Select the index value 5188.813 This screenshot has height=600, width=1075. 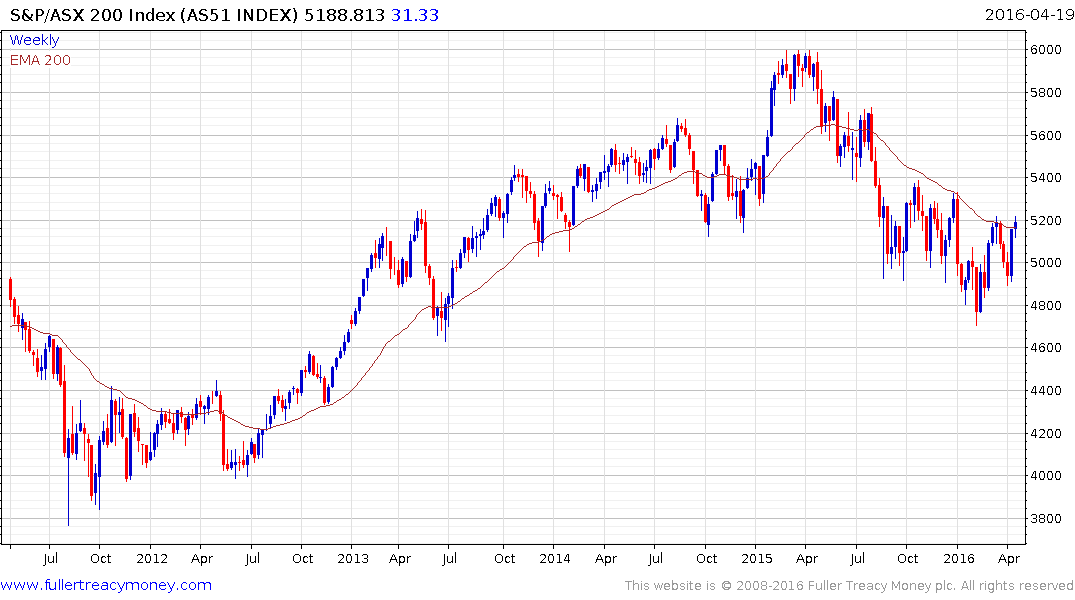[344, 15]
